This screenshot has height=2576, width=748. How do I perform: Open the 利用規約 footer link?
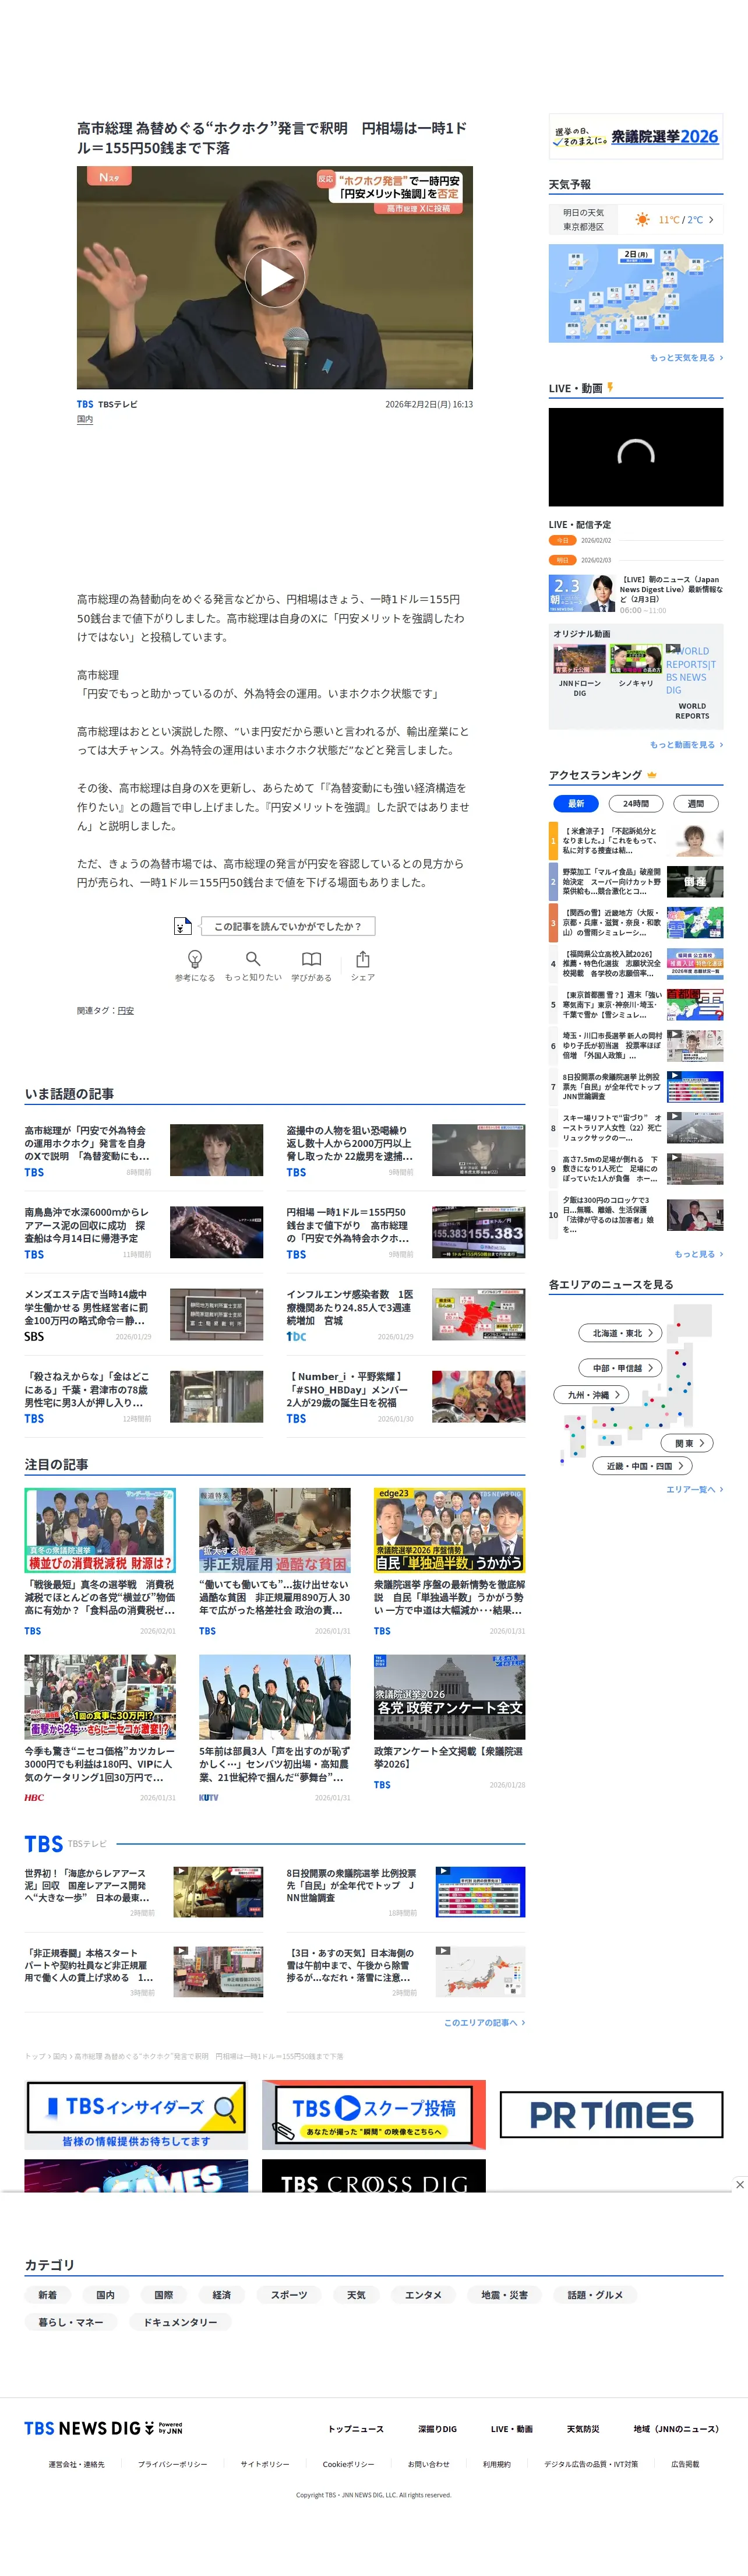pos(497,2464)
